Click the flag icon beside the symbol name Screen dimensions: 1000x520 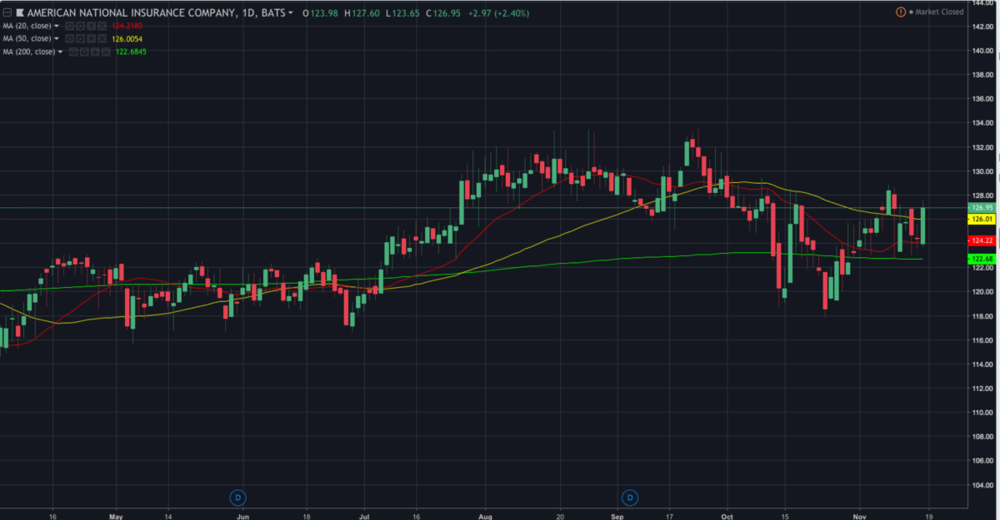click(21, 12)
